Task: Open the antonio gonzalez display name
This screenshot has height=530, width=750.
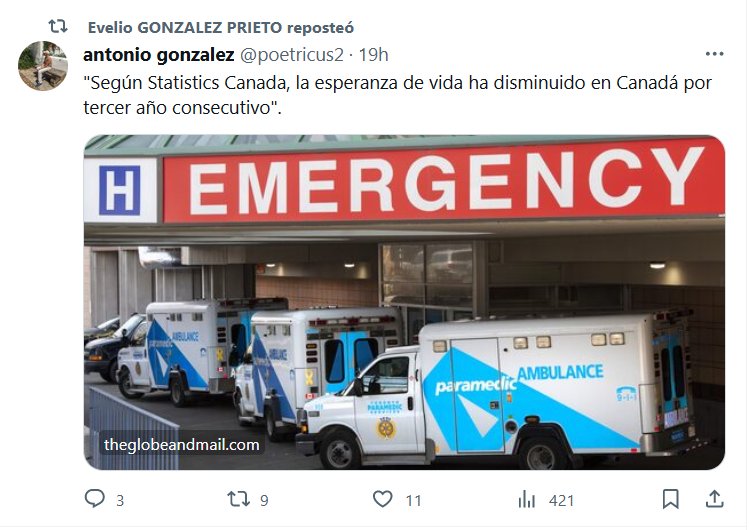Action: click(x=159, y=55)
